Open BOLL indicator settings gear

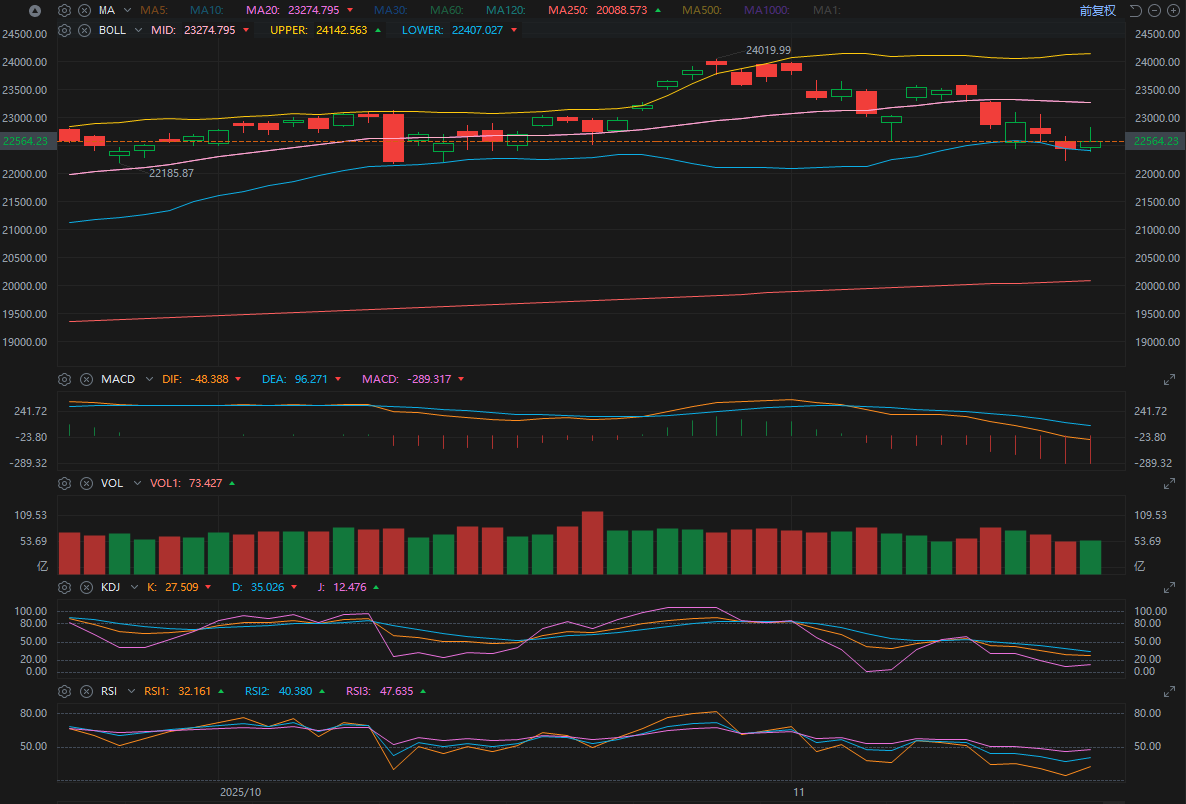coord(64,30)
